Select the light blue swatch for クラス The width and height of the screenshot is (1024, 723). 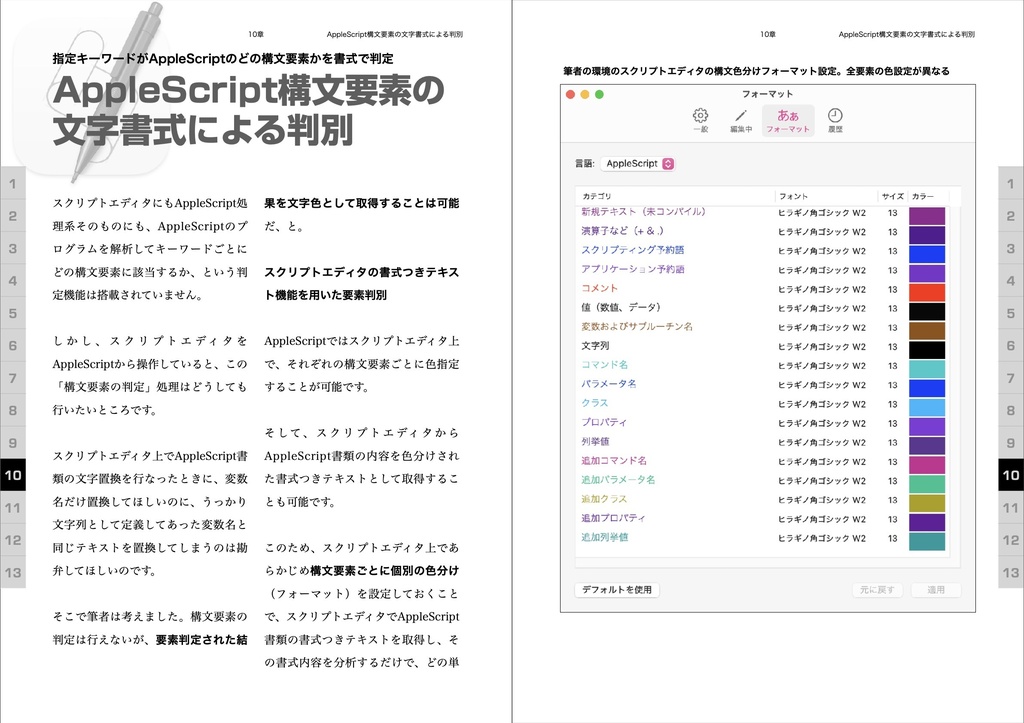click(926, 402)
